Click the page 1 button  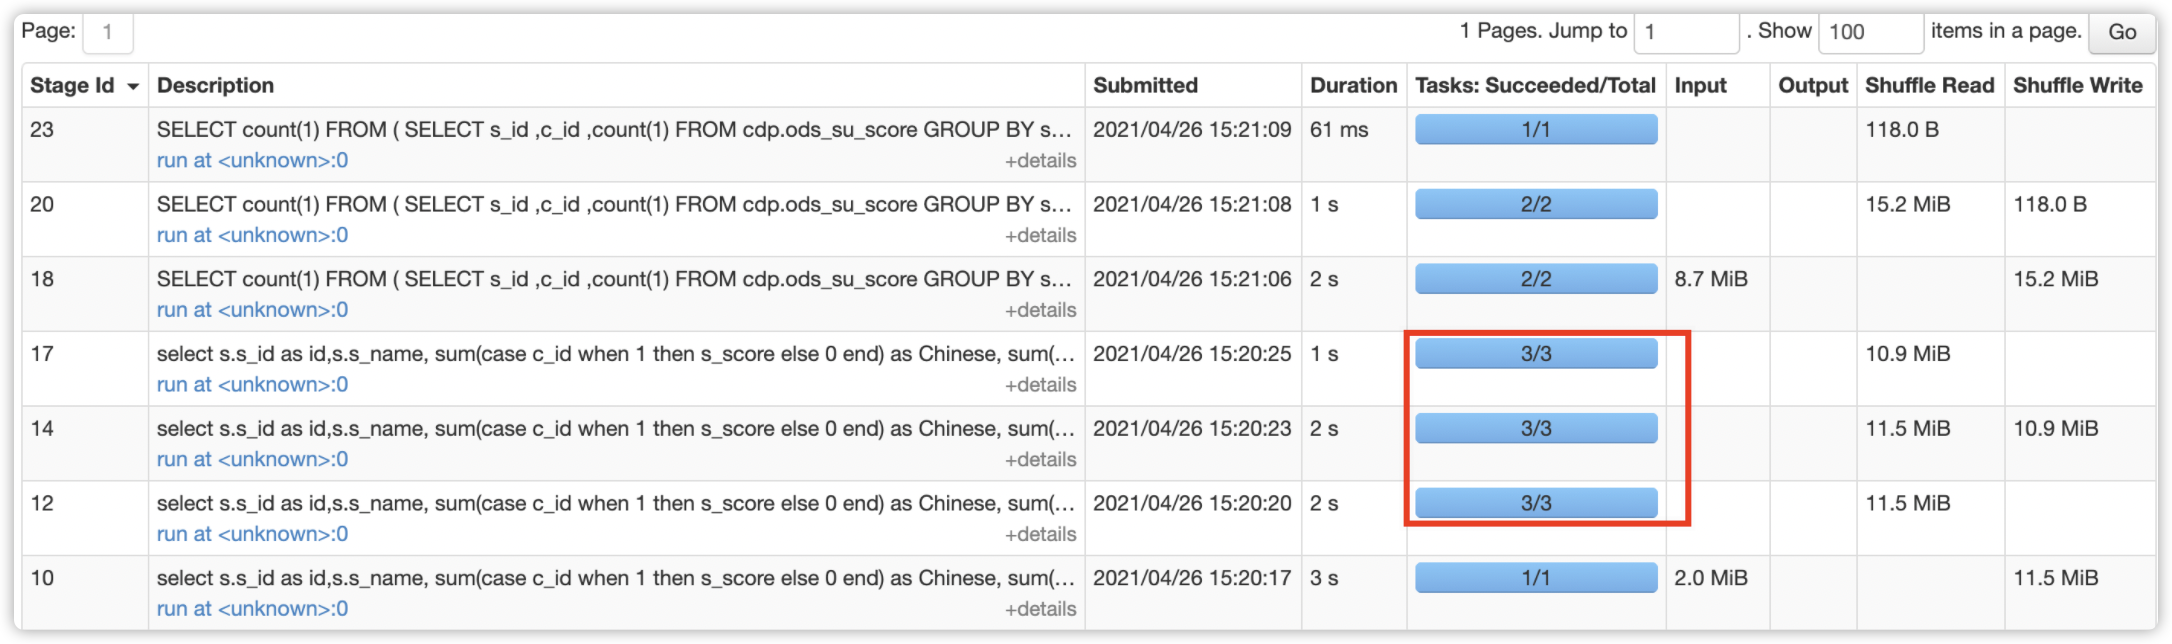[x=107, y=32]
